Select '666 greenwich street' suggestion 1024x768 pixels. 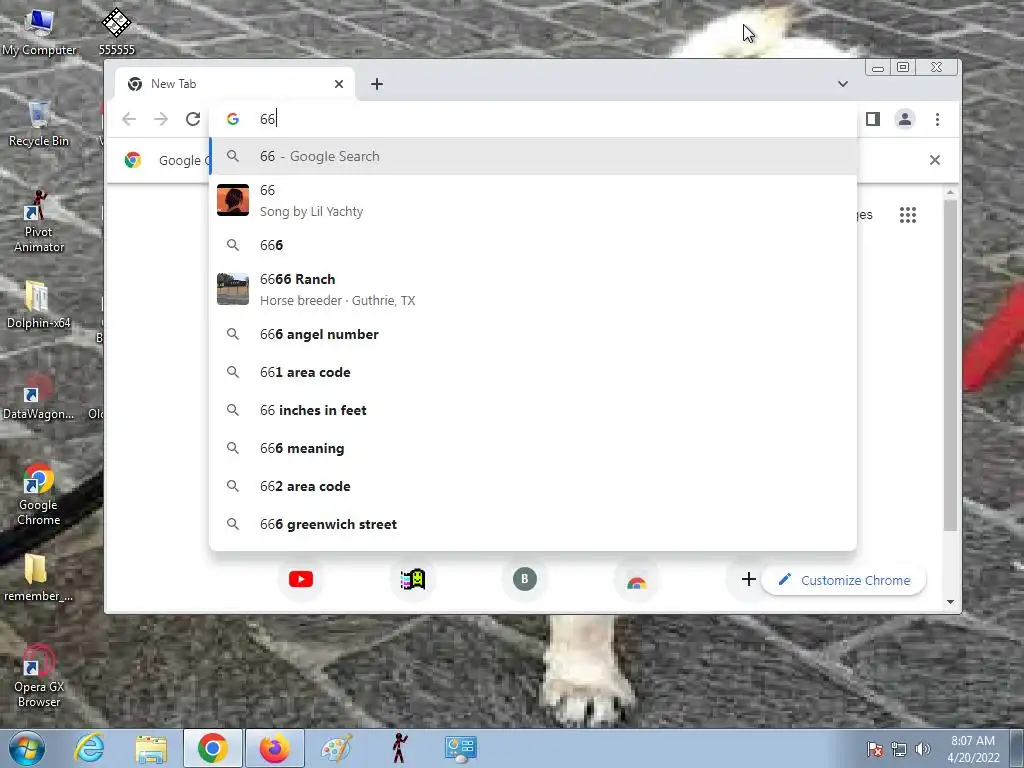(x=533, y=524)
